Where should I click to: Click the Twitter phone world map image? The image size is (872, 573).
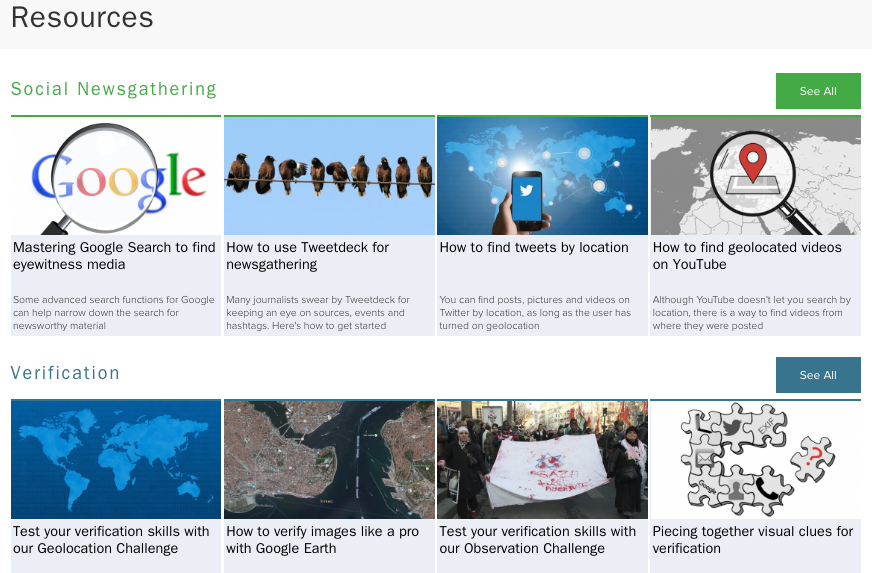[542, 176]
